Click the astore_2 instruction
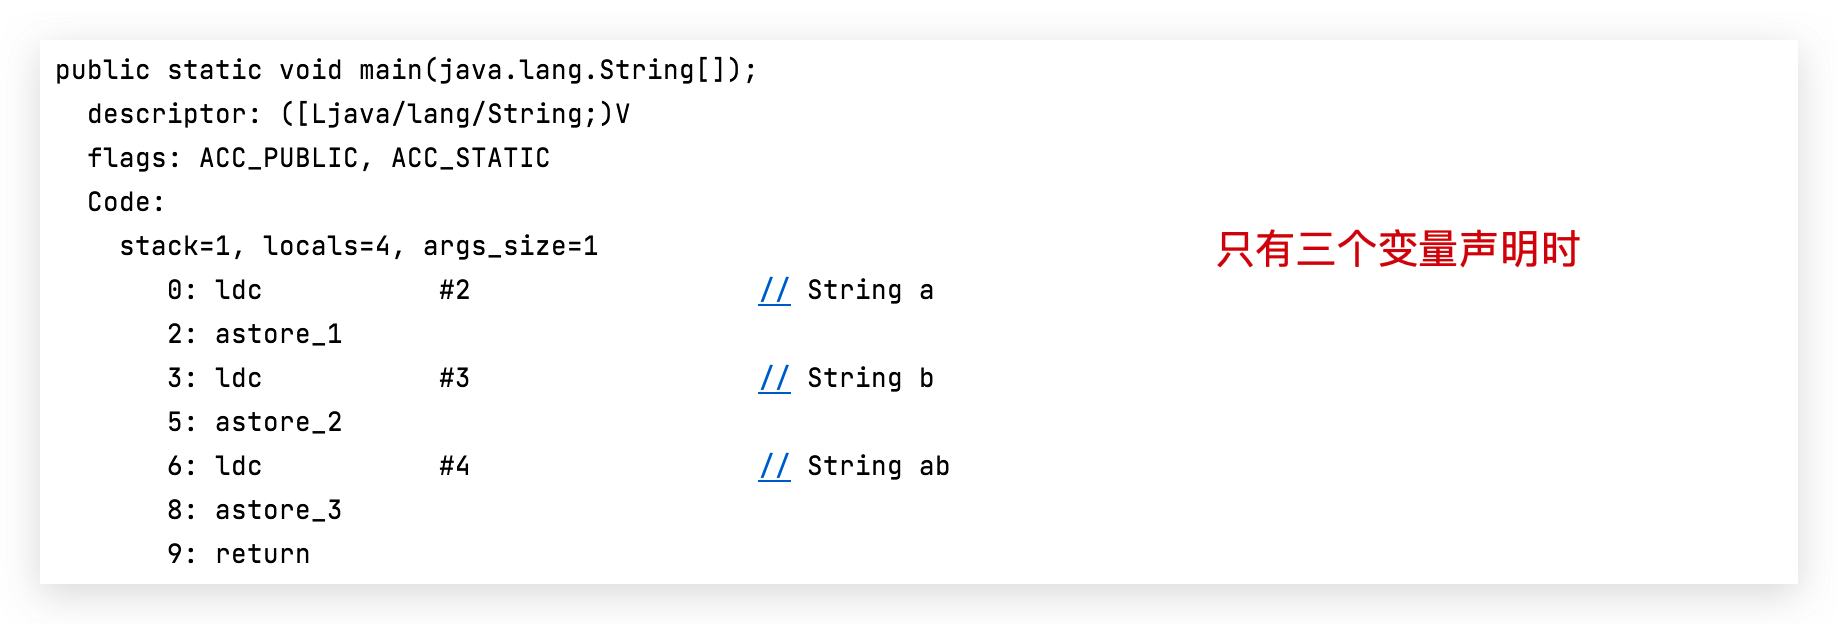This screenshot has width=1838, height=624. coord(278,422)
